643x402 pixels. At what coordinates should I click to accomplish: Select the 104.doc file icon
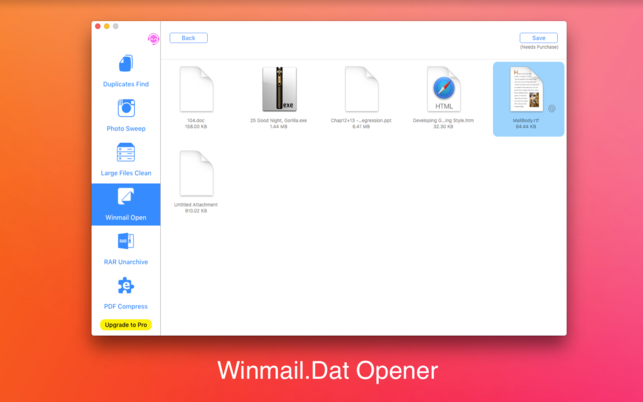196,89
